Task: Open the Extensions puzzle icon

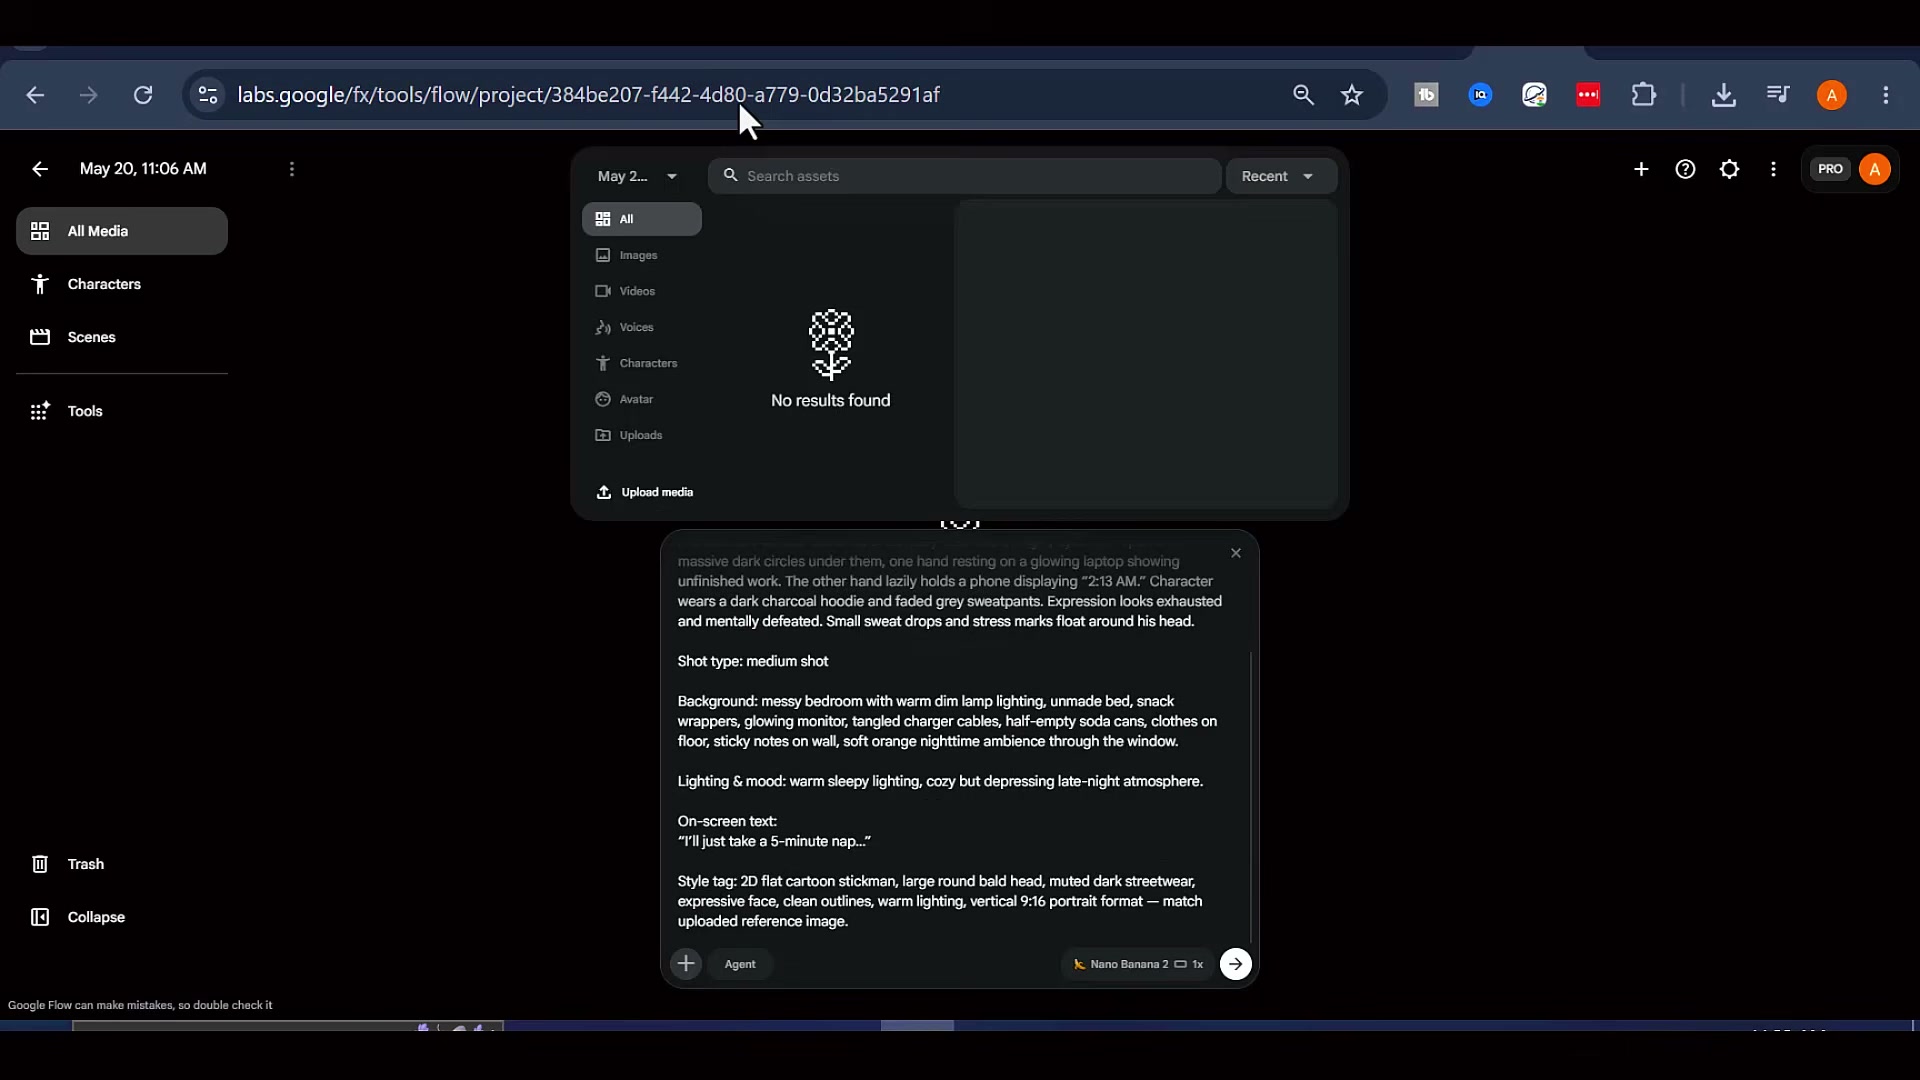Action: [1644, 95]
